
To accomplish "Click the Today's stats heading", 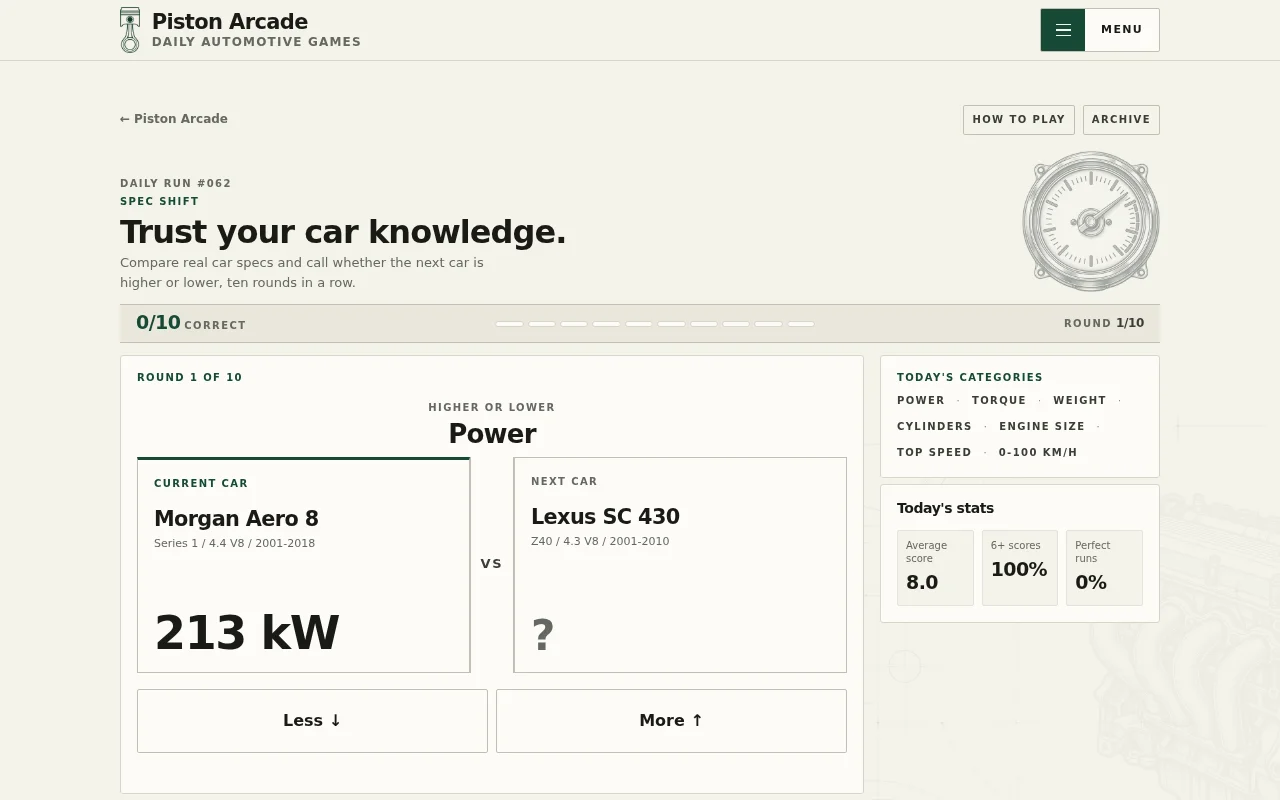I will (x=945, y=508).
